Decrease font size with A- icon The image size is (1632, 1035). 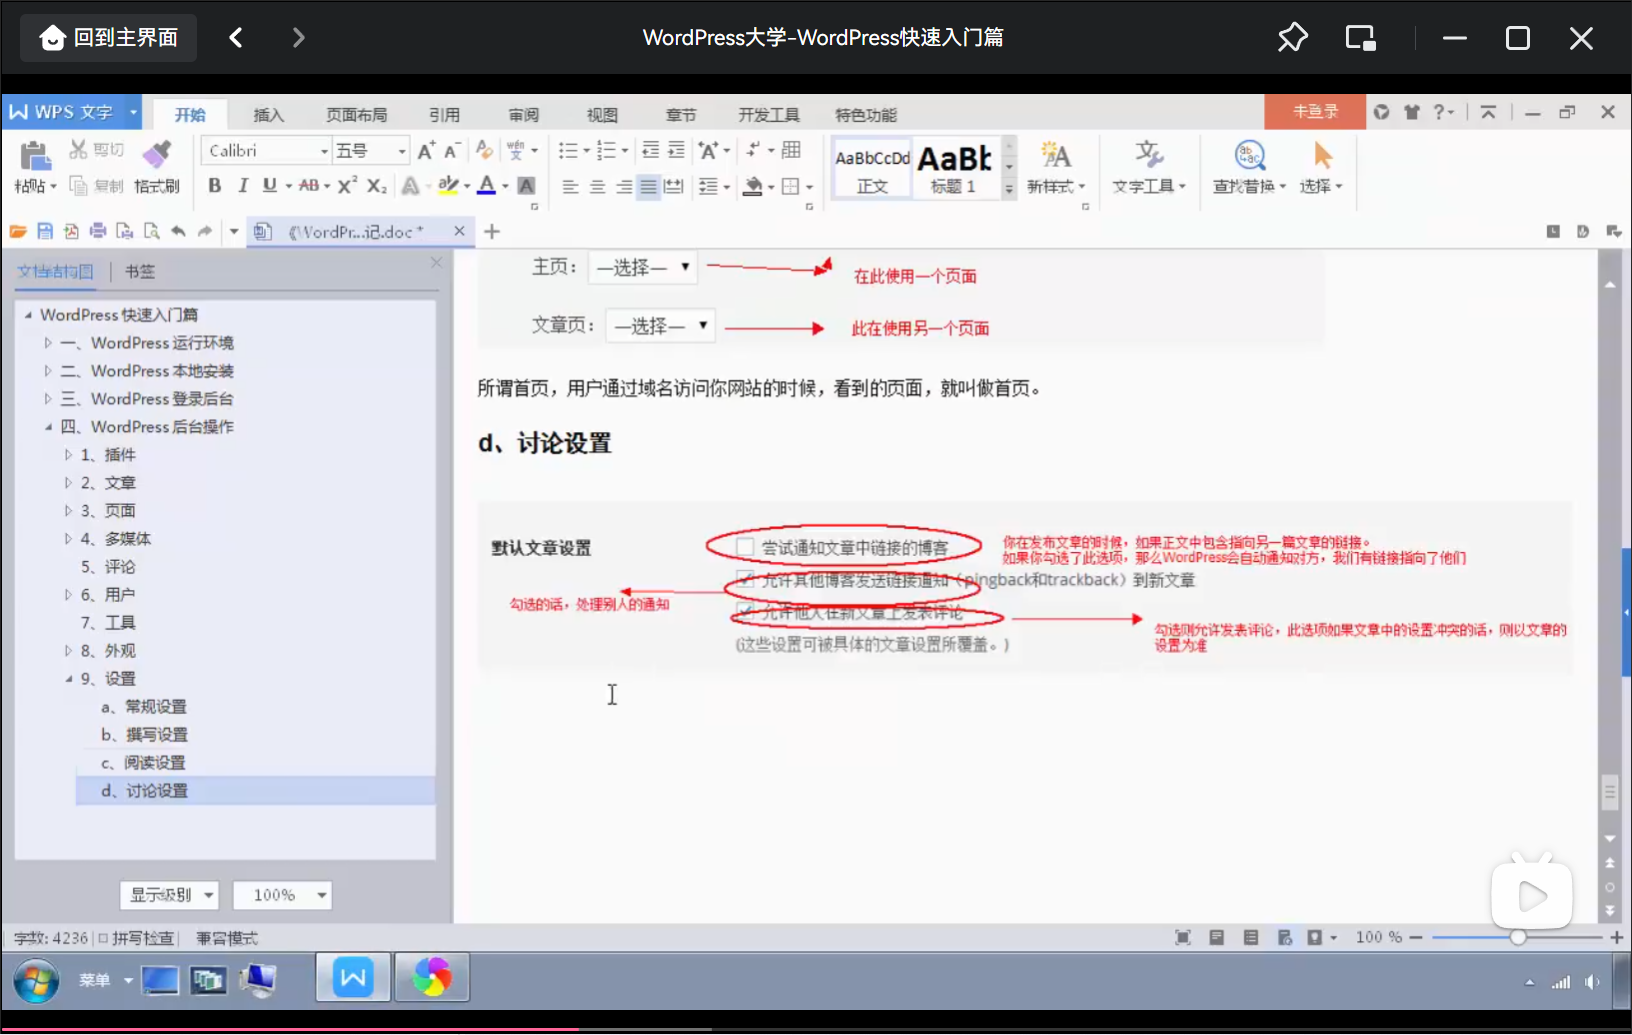[451, 150]
